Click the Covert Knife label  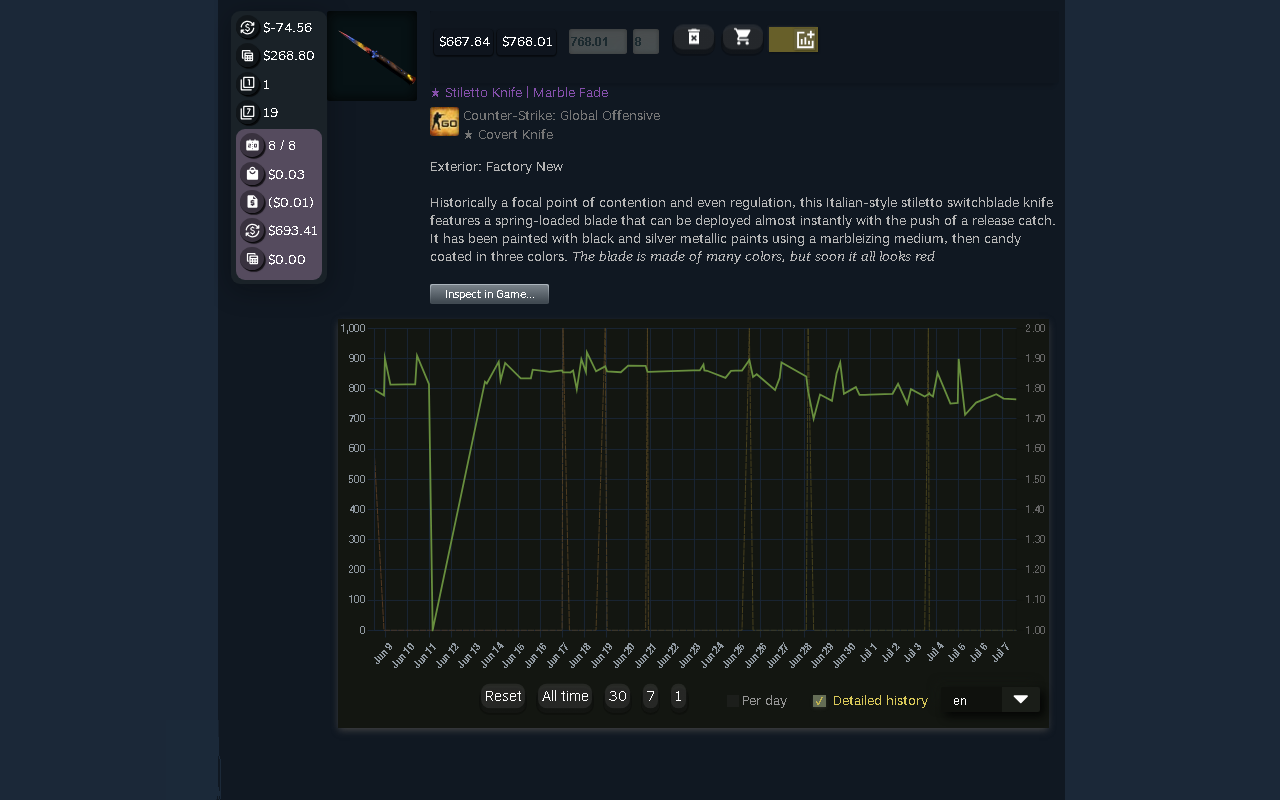pos(508,135)
